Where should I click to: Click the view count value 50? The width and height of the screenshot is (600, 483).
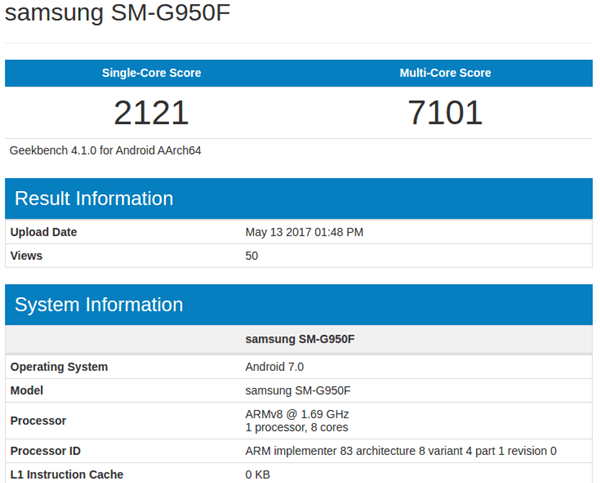[x=252, y=256]
